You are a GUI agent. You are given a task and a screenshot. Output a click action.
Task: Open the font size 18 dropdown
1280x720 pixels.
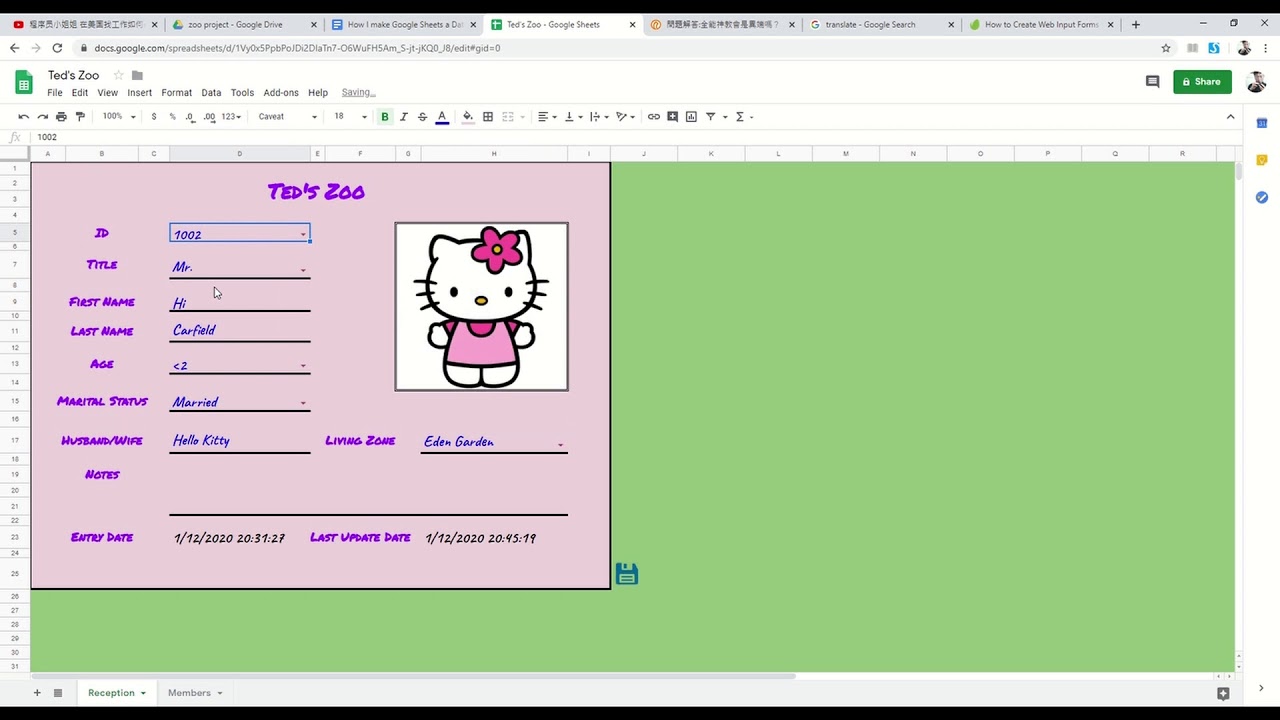350,117
